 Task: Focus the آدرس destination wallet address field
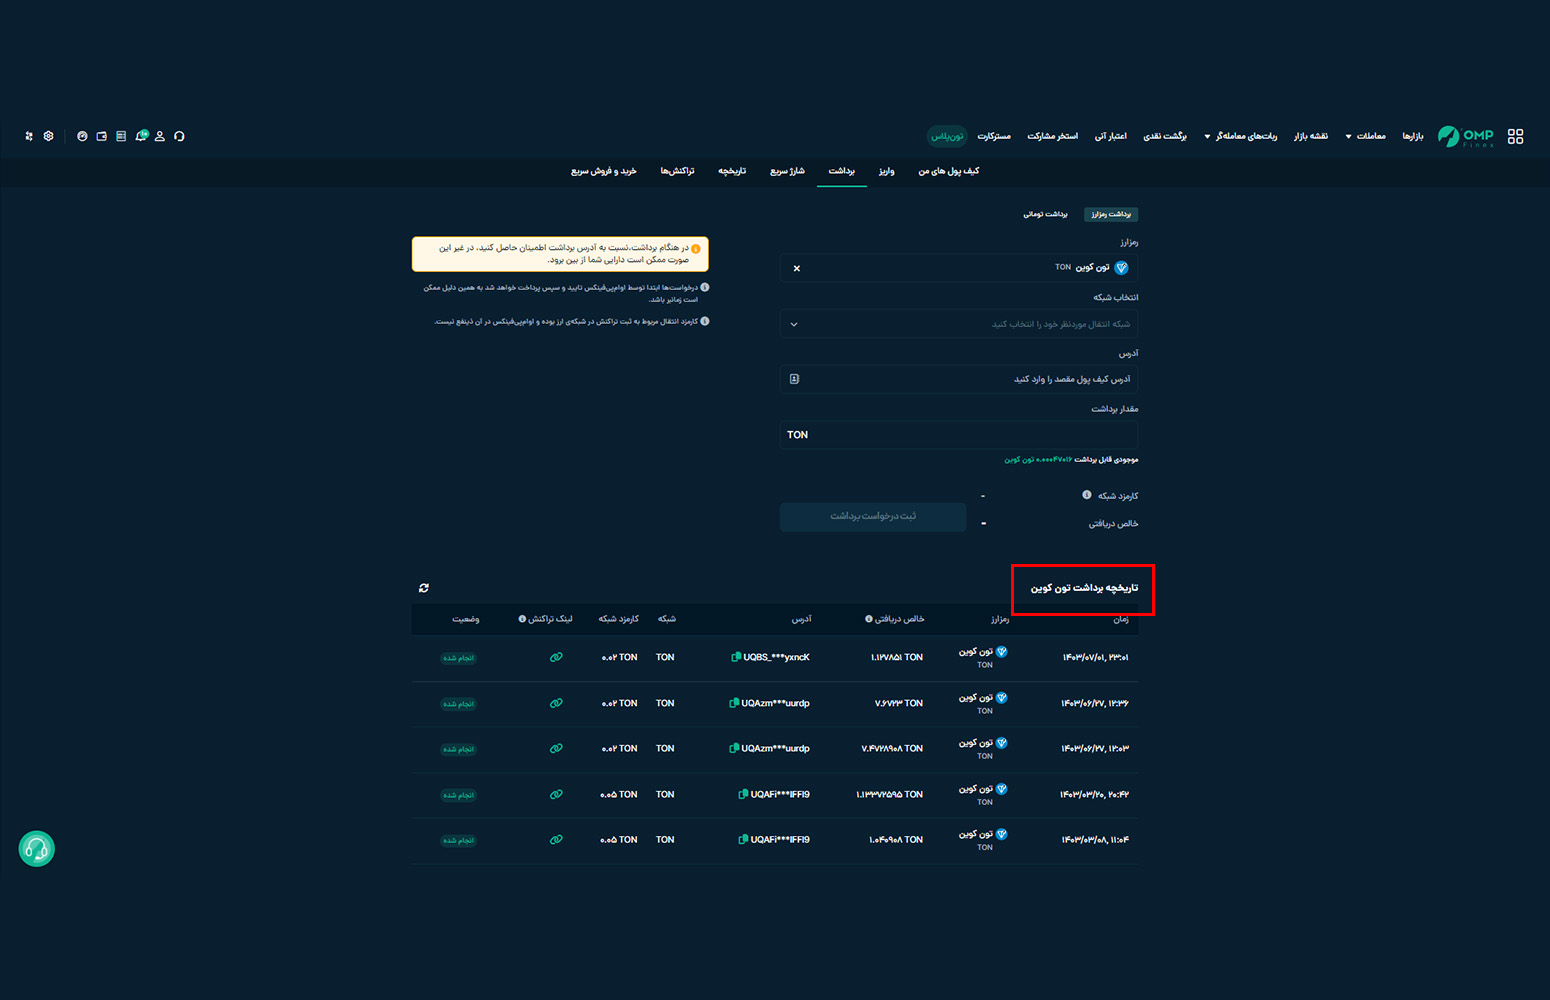tap(959, 379)
